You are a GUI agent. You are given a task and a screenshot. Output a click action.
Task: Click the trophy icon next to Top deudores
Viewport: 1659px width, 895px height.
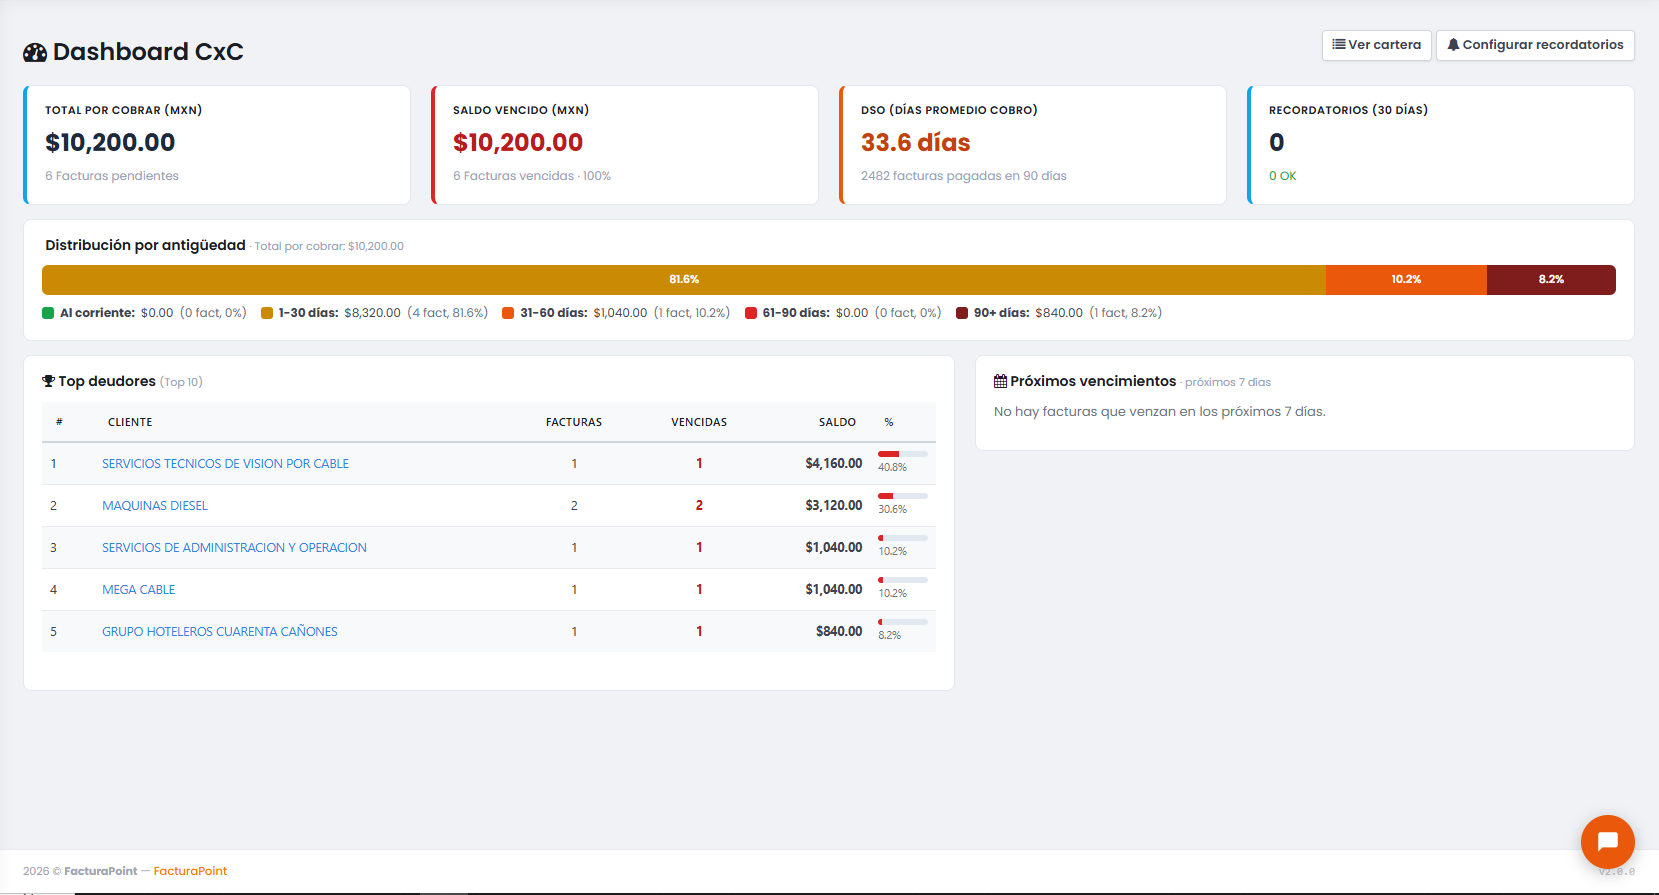click(48, 381)
